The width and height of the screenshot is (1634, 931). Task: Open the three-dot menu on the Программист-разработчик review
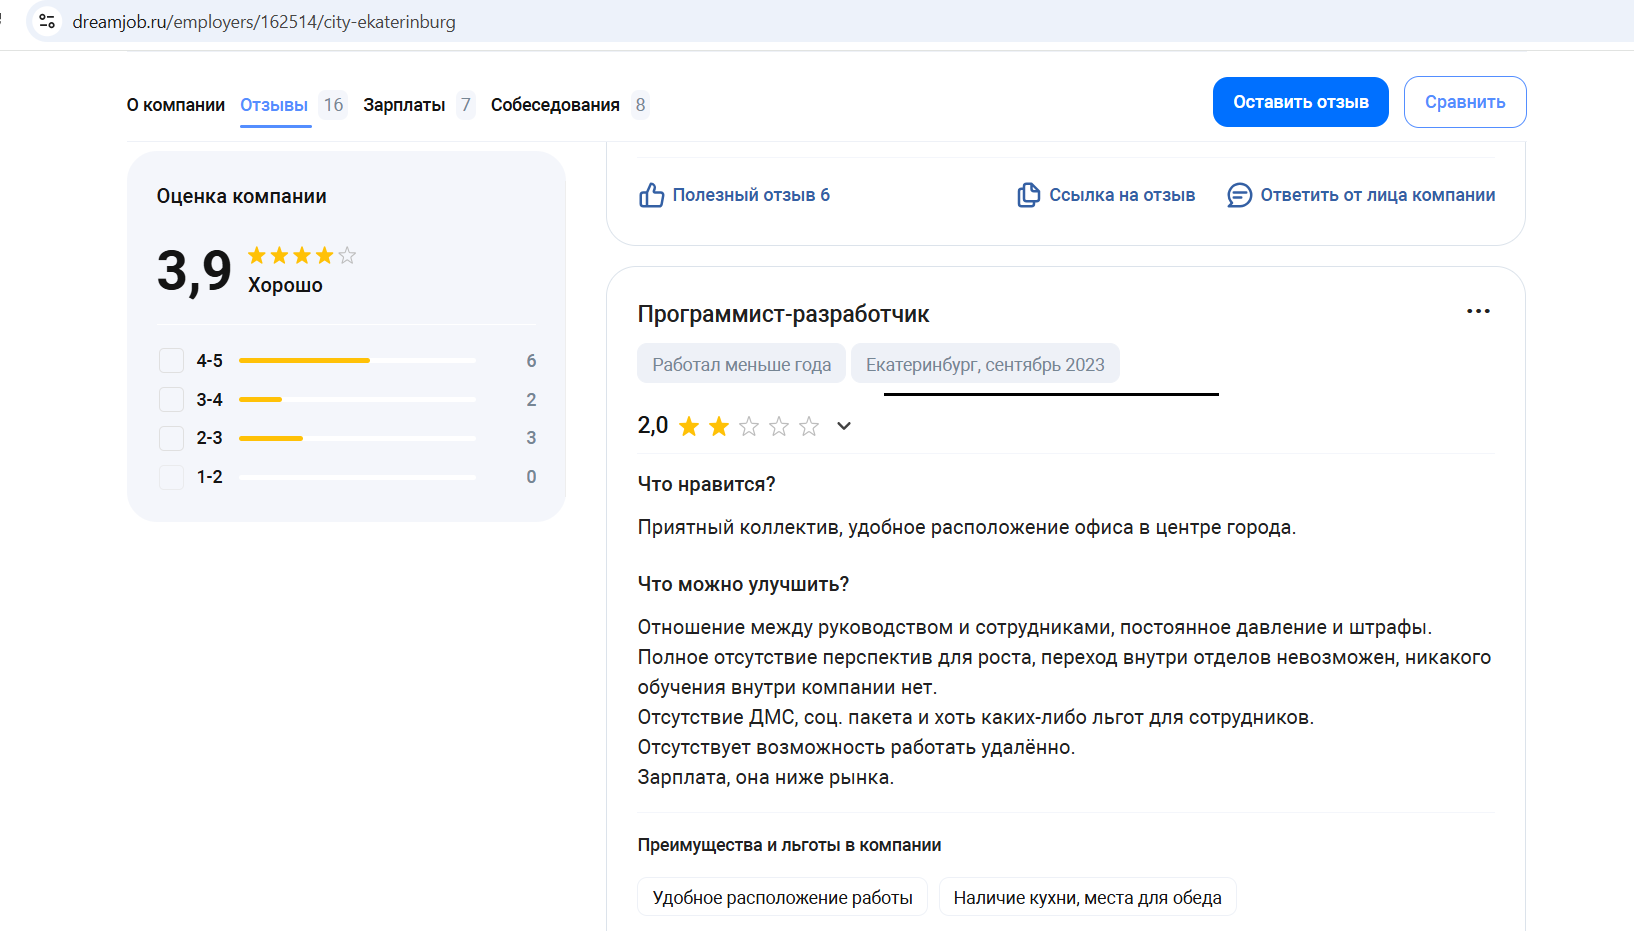pos(1478,311)
